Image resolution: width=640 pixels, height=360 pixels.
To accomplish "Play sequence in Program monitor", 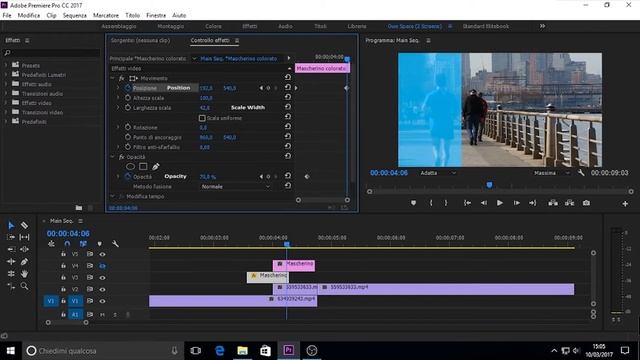I will (500, 203).
